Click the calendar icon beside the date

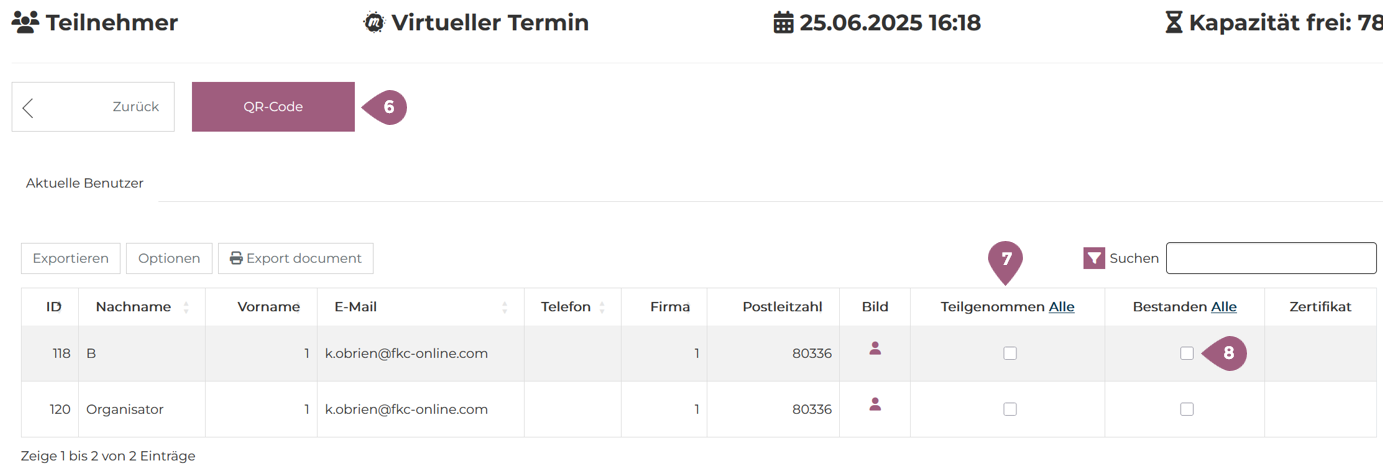pos(784,22)
